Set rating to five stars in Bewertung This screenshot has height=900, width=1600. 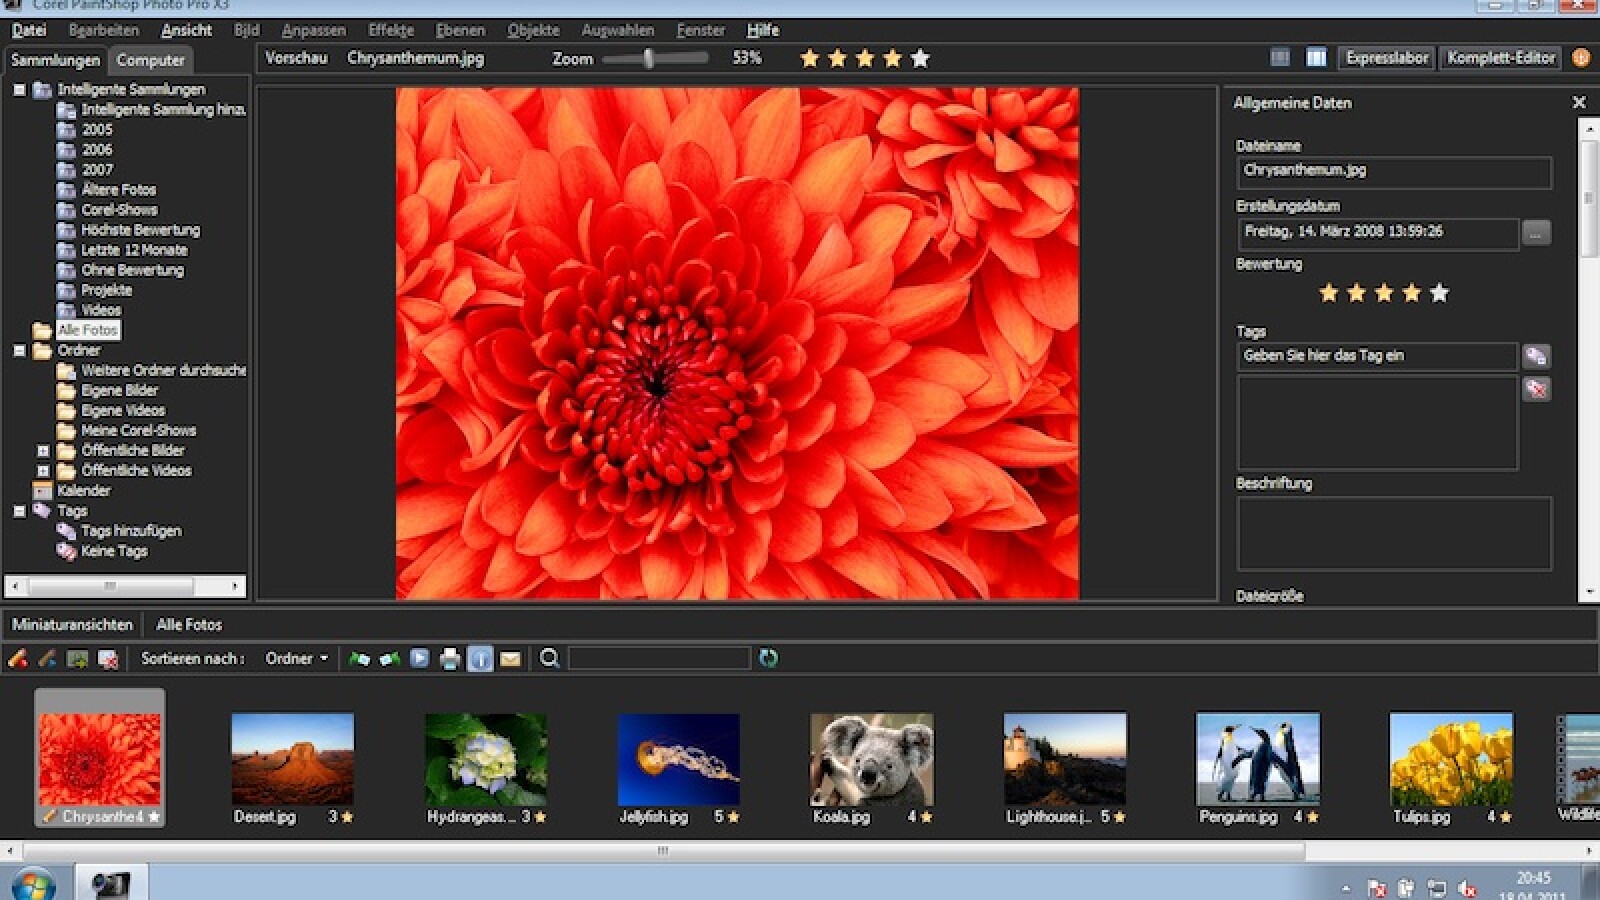click(x=1439, y=293)
